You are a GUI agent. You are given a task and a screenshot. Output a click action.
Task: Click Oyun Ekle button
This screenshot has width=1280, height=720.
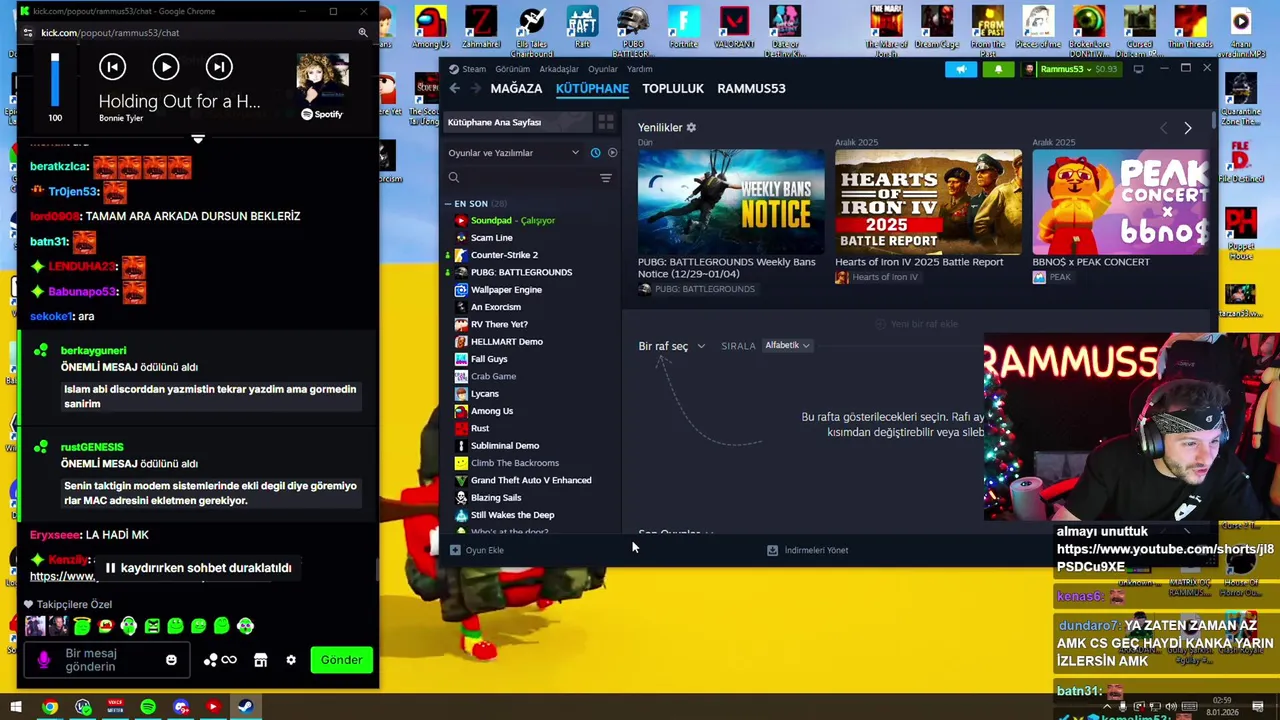click(x=477, y=550)
